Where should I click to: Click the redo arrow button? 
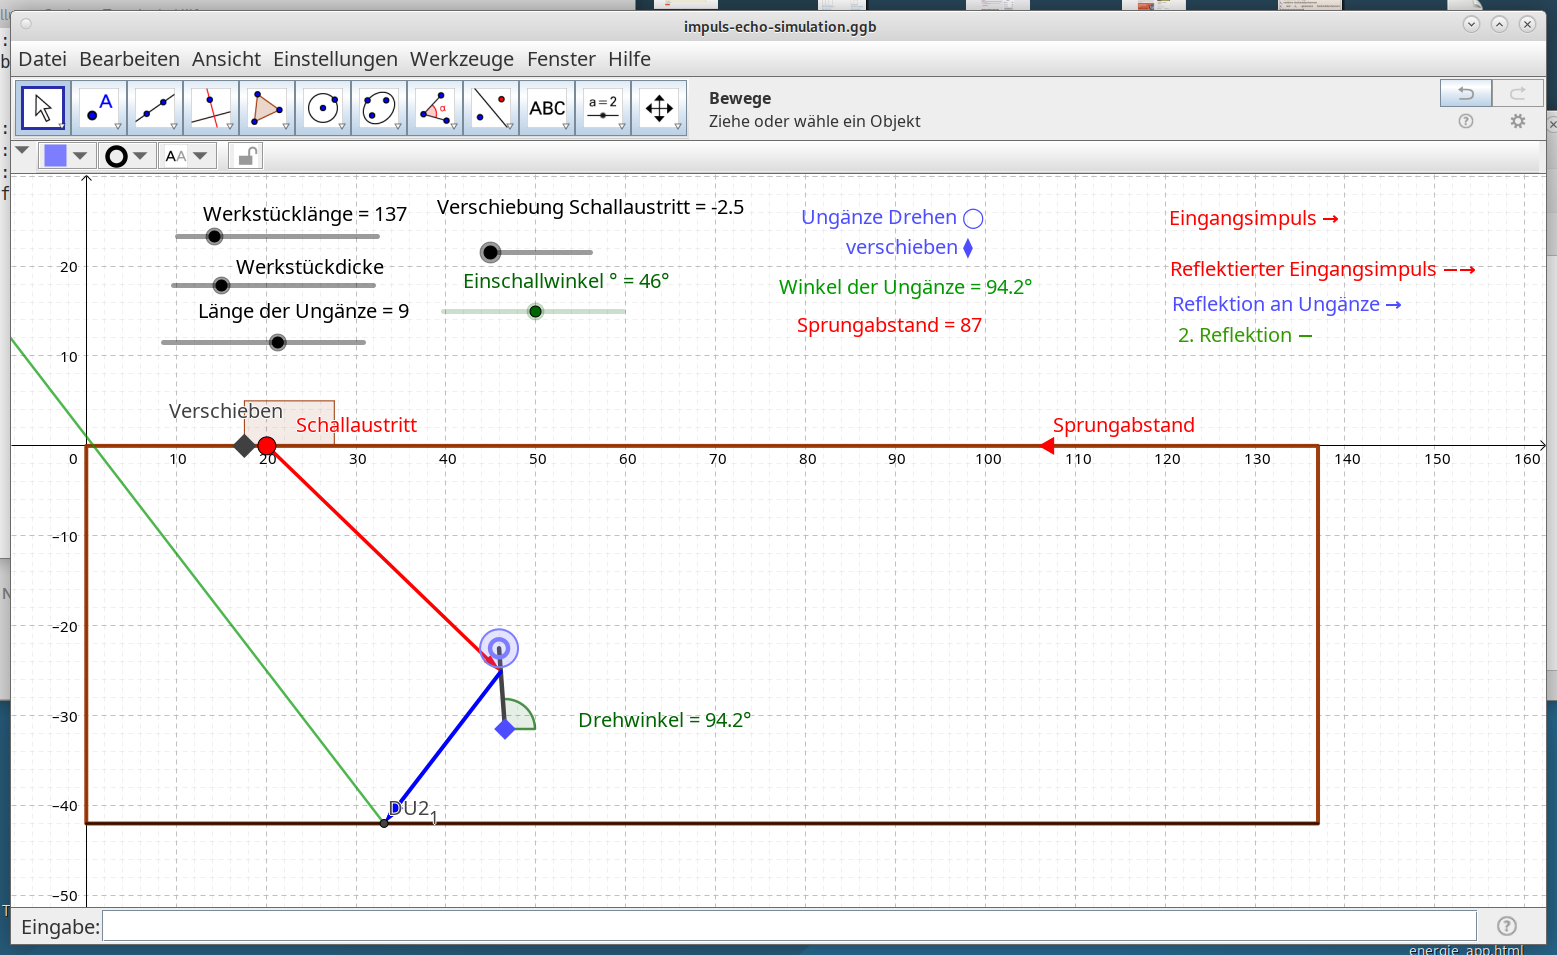click(x=1518, y=93)
